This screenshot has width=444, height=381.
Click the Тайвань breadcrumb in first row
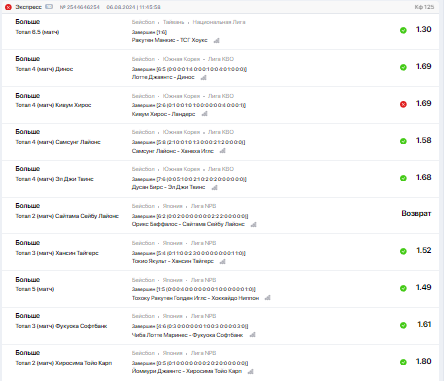(173, 22)
